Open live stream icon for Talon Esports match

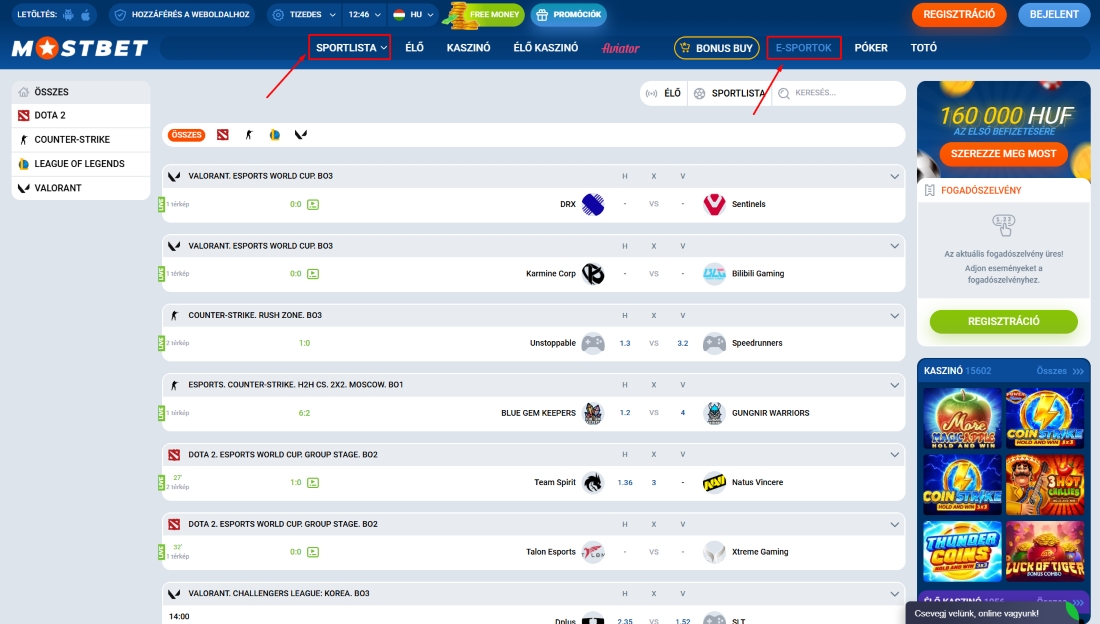(313, 552)
